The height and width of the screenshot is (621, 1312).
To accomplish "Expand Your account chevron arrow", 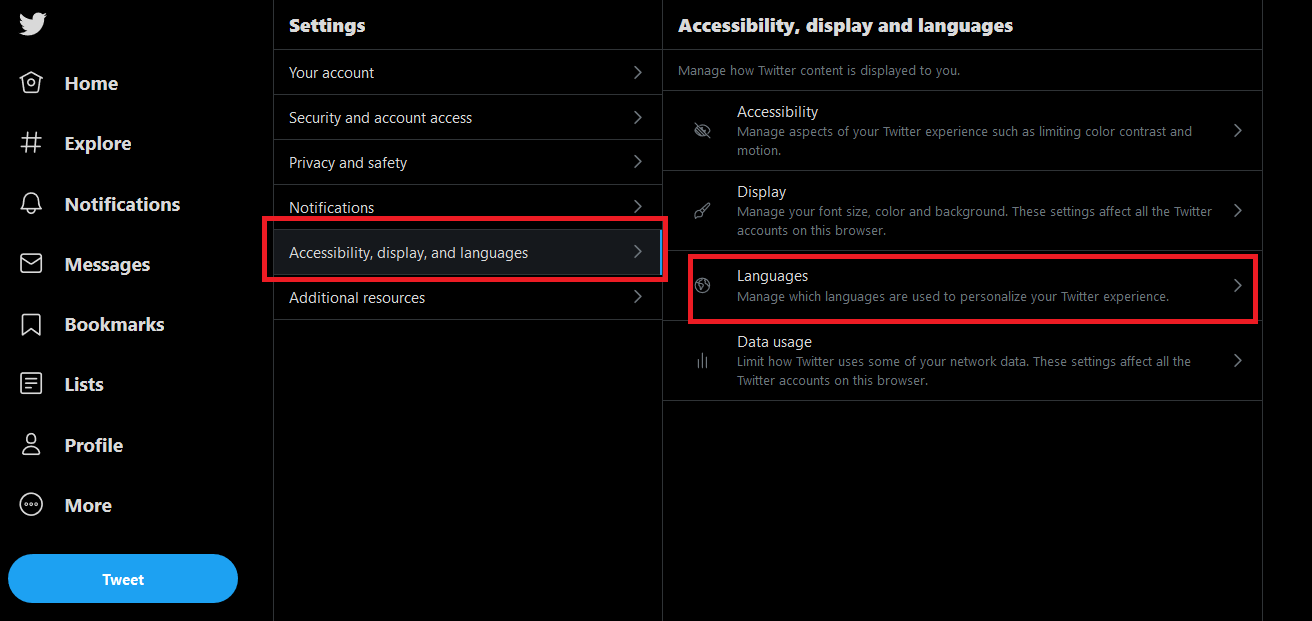I will [x=638, y=72].
